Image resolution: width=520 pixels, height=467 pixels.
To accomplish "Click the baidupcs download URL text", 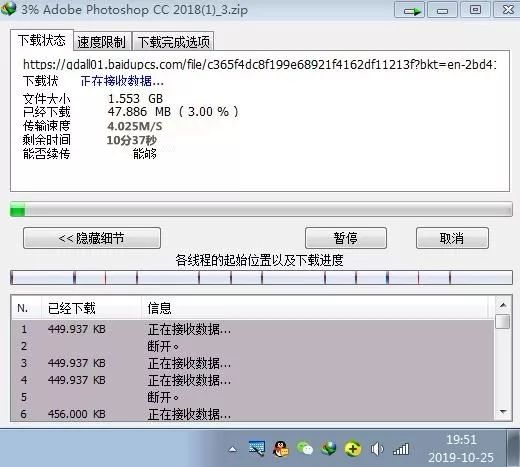I will (x=259, y=64).
